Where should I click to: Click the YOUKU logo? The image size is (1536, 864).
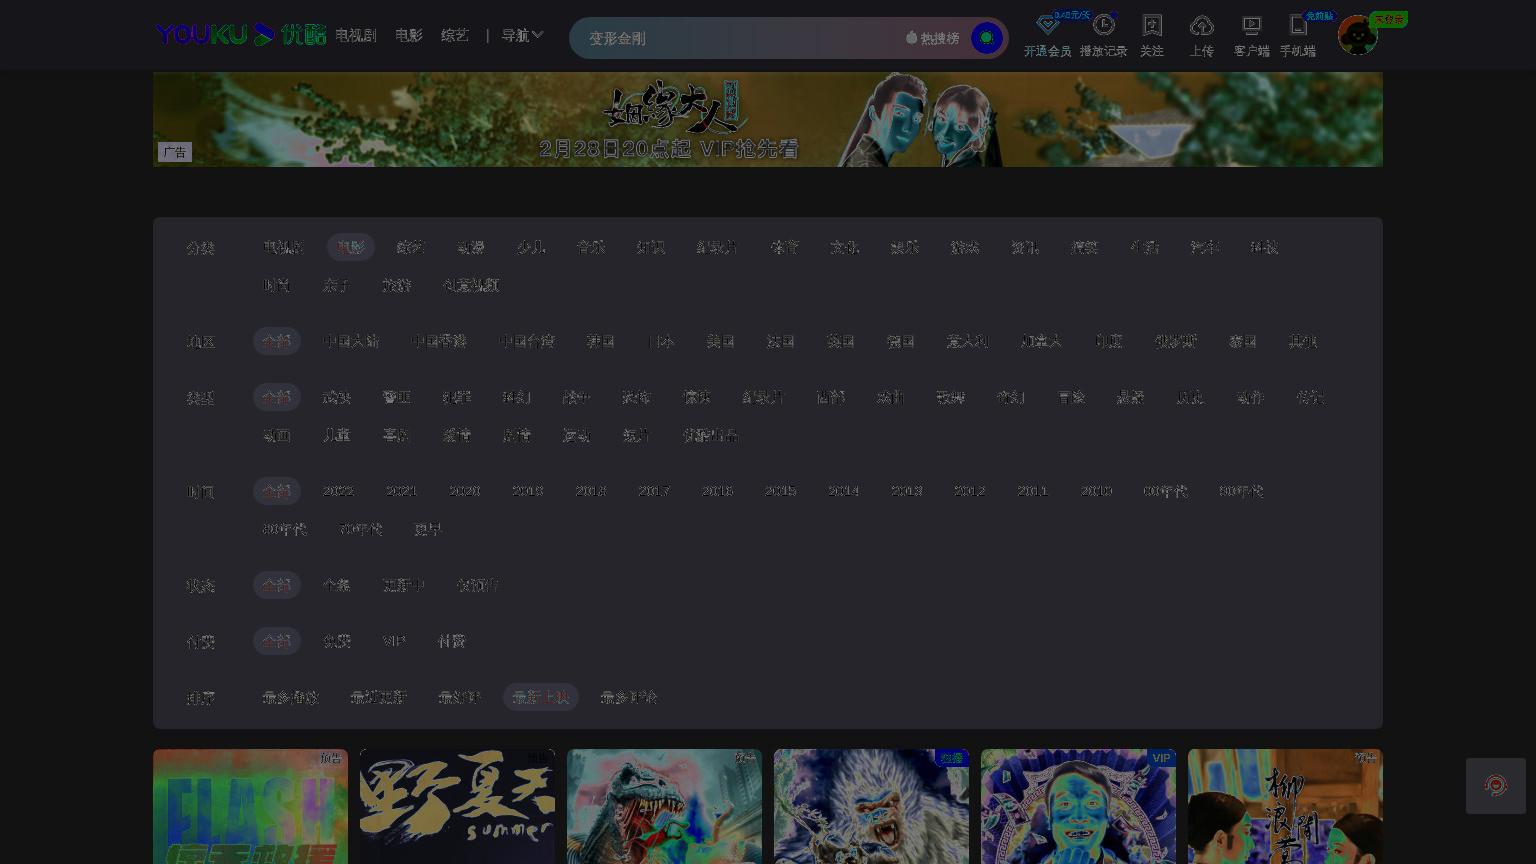coord(240,35)
